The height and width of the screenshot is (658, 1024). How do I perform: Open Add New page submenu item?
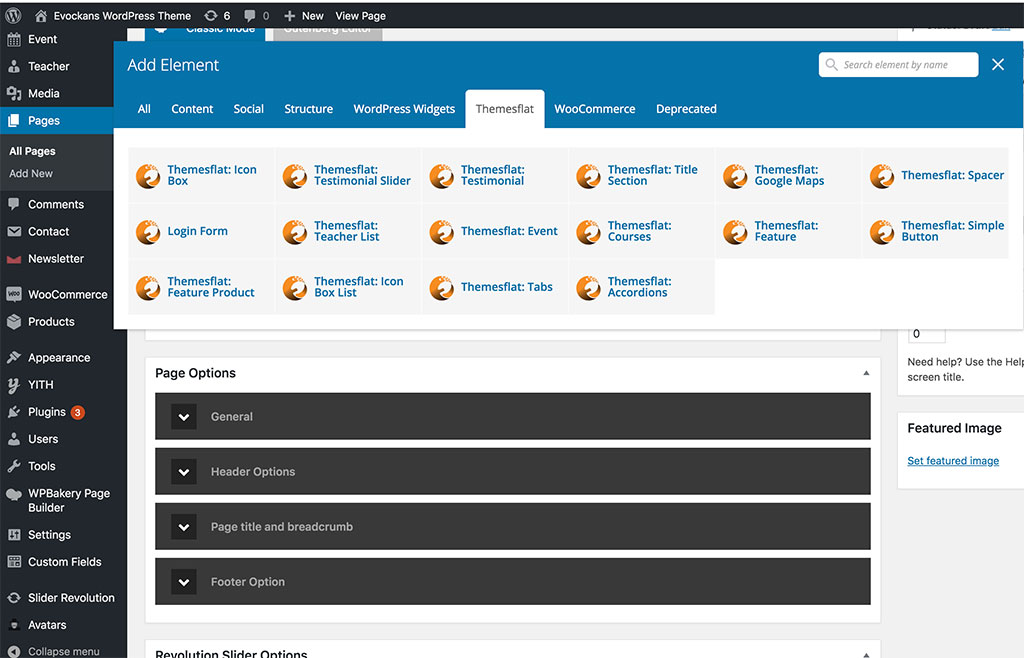coord(31,174)
